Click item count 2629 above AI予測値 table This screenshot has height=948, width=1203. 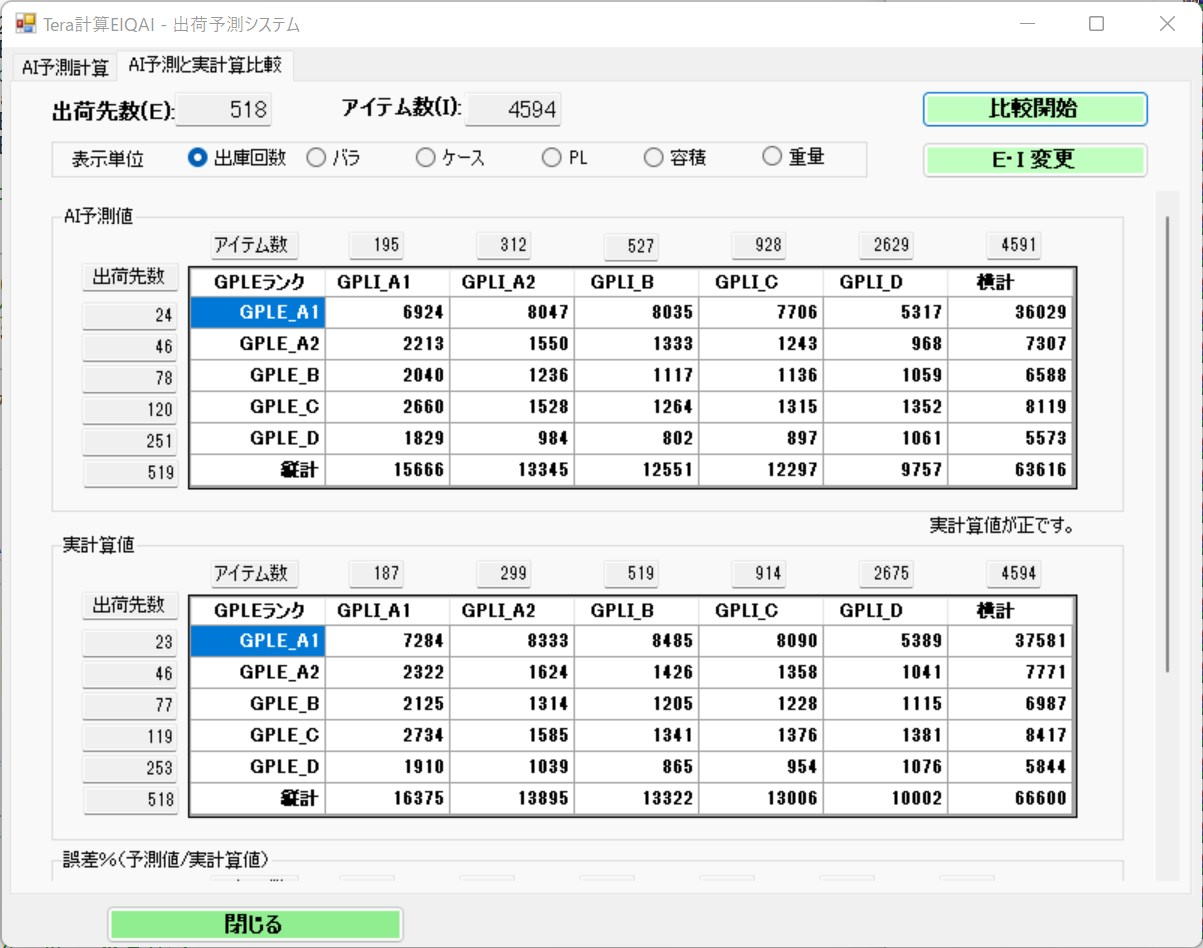coord(886,245)
